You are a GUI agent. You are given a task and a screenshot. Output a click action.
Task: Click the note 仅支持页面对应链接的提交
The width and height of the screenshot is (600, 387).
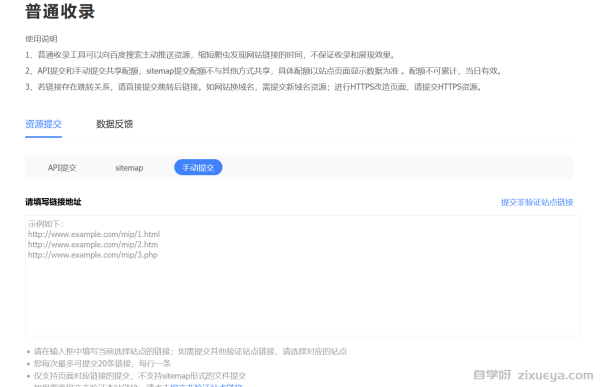coord(140,376)
